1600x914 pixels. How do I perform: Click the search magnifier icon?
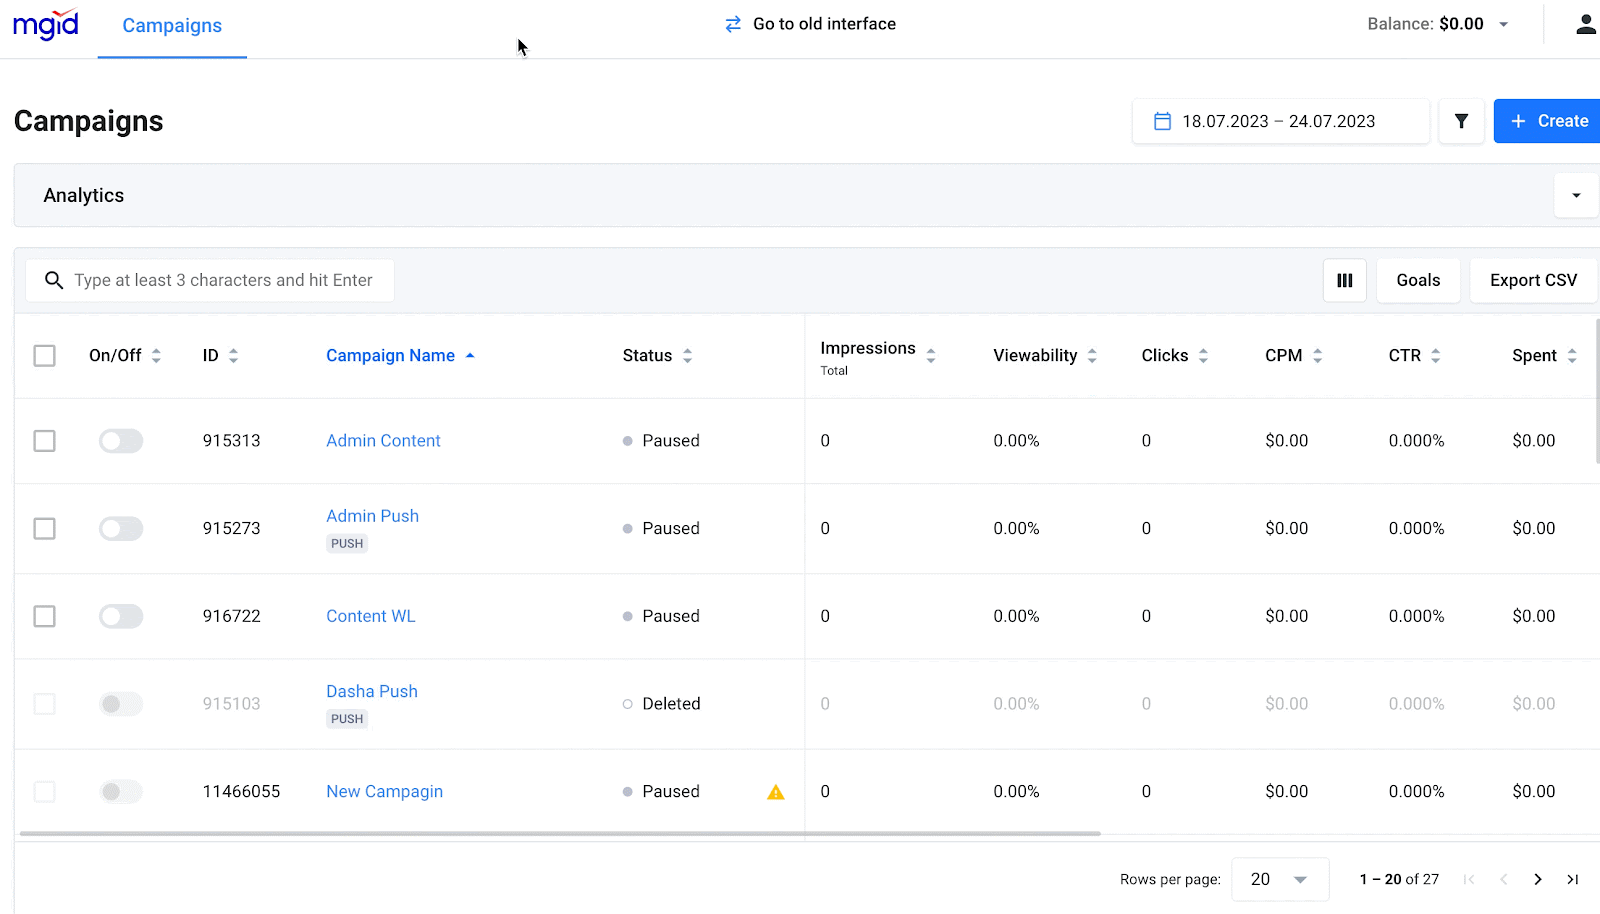pyautogui.click(x=54, y=280)
